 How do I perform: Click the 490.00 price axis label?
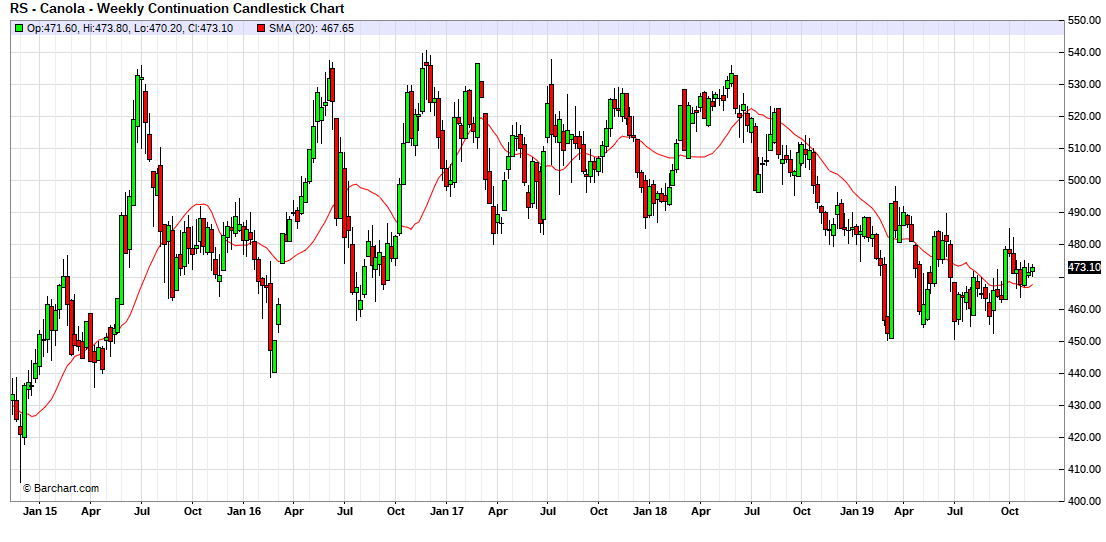click(x=1085, y=212)
